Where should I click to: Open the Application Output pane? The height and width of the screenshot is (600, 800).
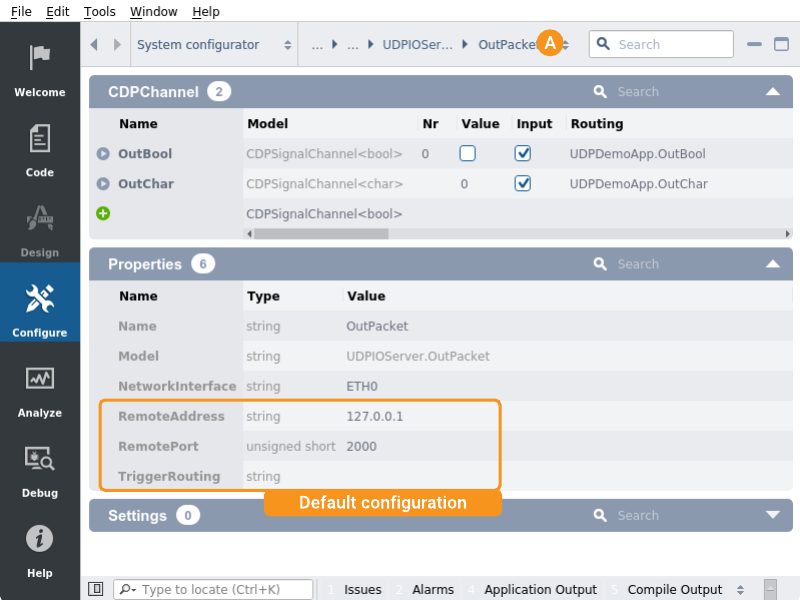click(x=540, y=589)
